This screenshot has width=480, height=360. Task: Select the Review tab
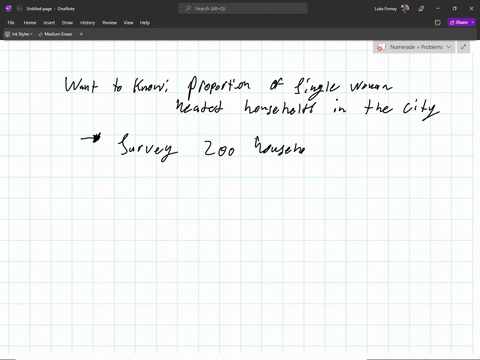(x=109, y=23)
